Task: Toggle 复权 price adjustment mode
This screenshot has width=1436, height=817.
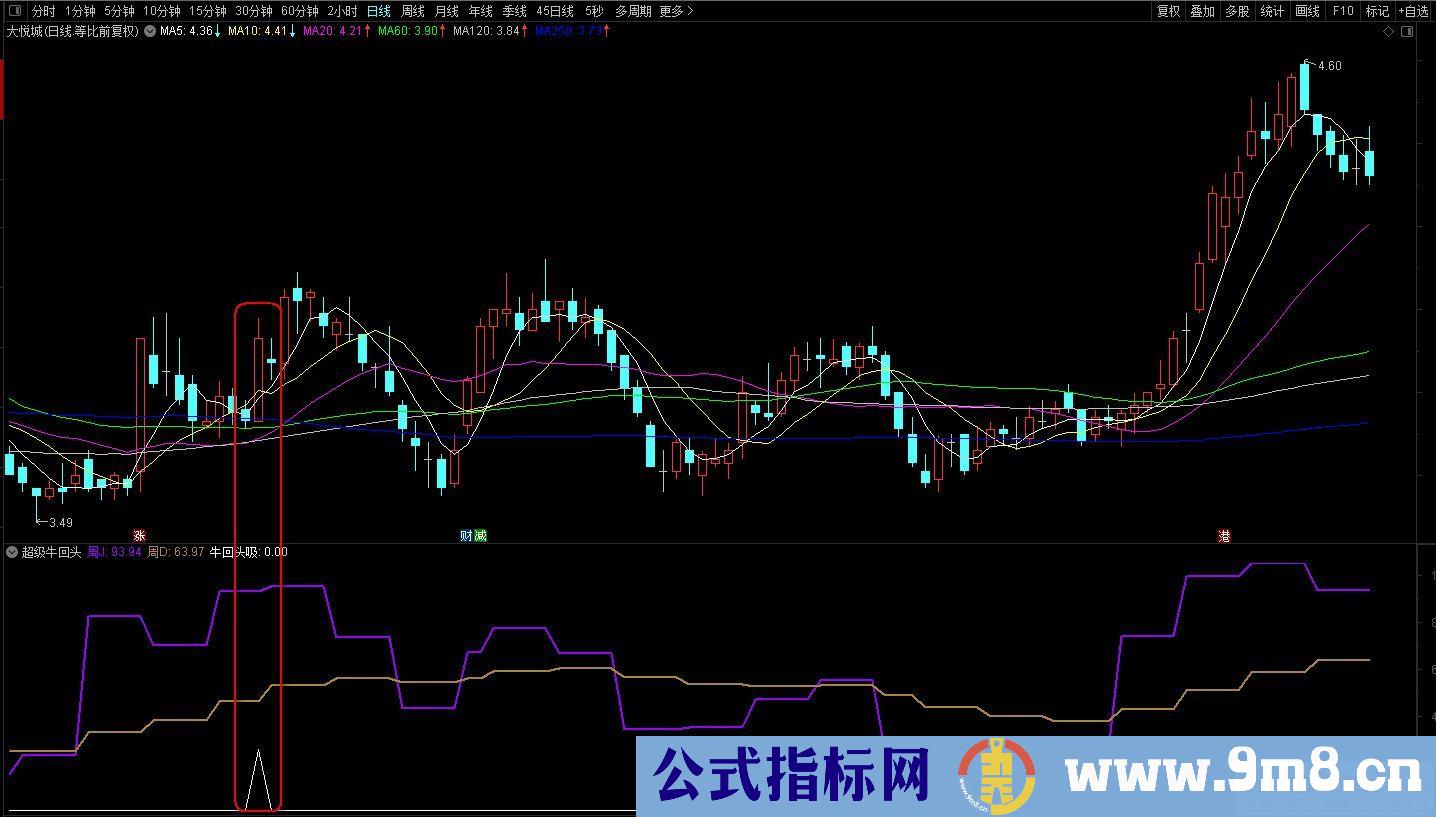Action: click(1167, 11)
